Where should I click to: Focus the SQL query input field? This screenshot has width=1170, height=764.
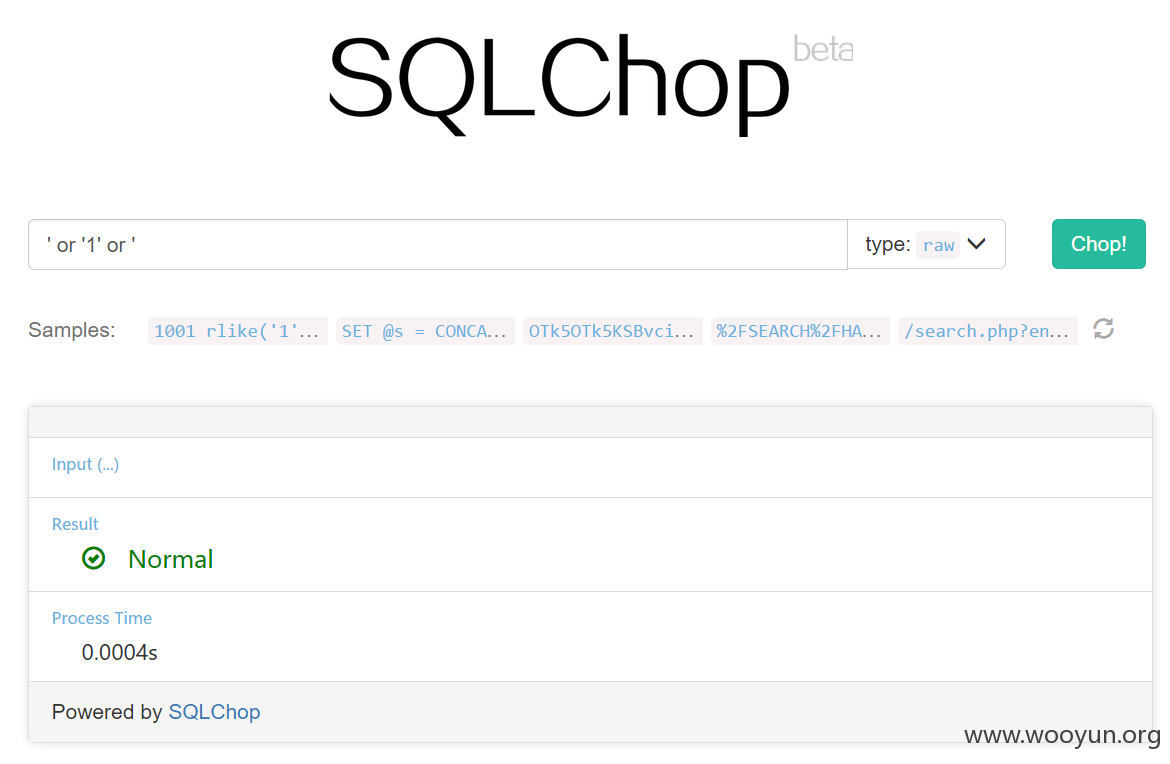(438, 245)
